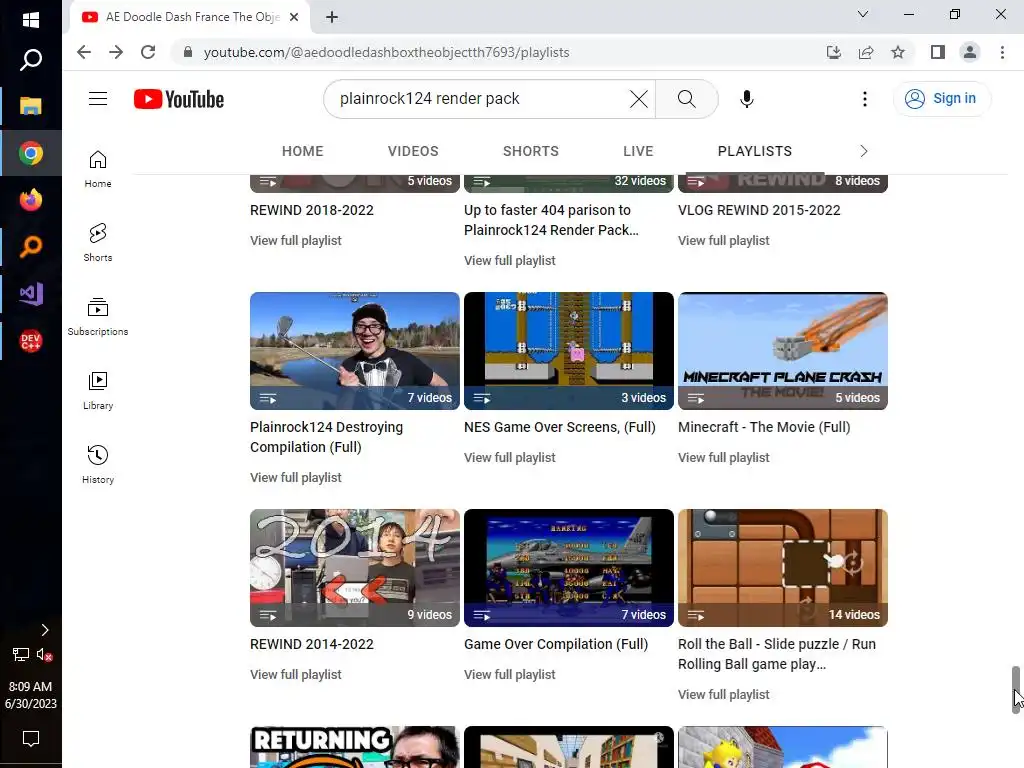This screenshot has width=1024, height=768.
Task: Click title Minecraft - The Movie (Full)
Action: click(x=764, y=427)
